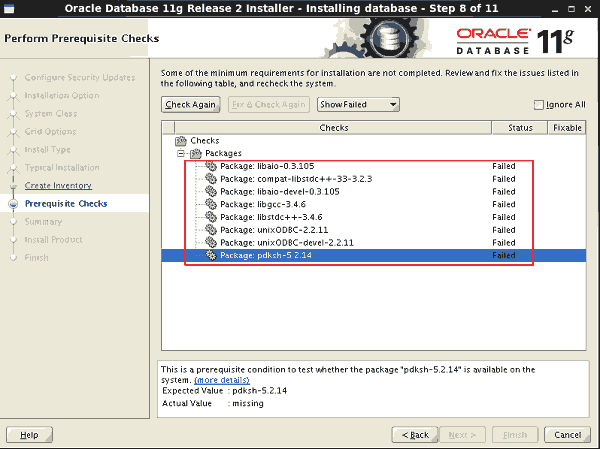Click System Class step
This screenshot has width=600, height=449.
[51, 114]
